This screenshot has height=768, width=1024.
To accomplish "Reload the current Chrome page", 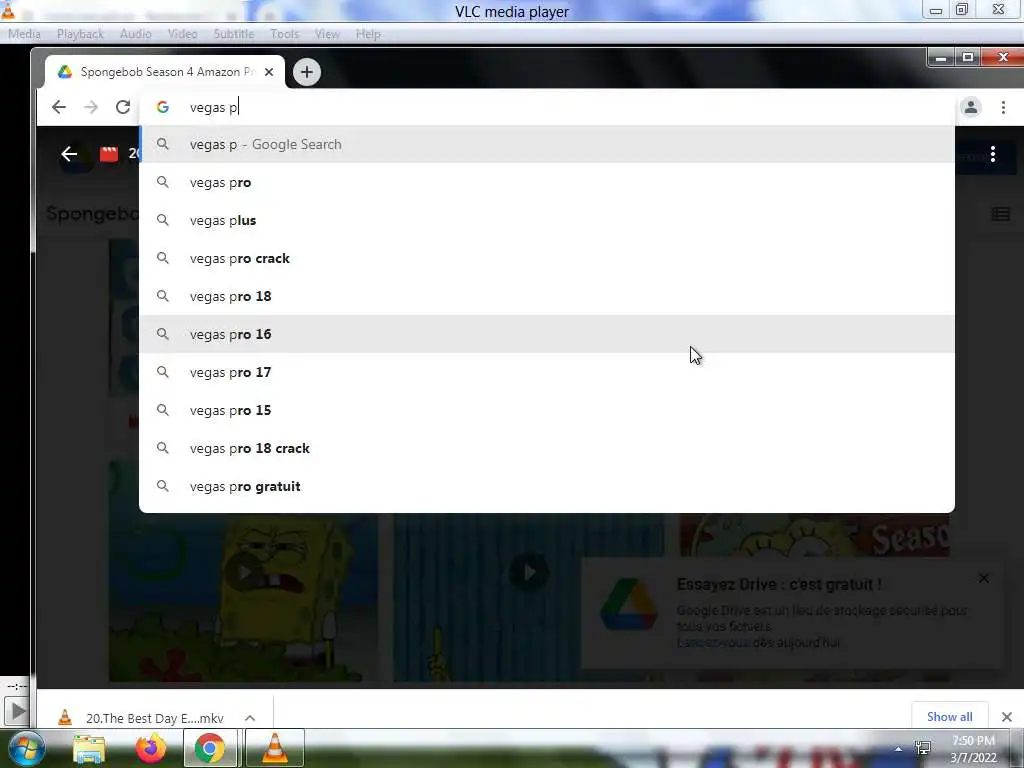I will click(123, 107).
